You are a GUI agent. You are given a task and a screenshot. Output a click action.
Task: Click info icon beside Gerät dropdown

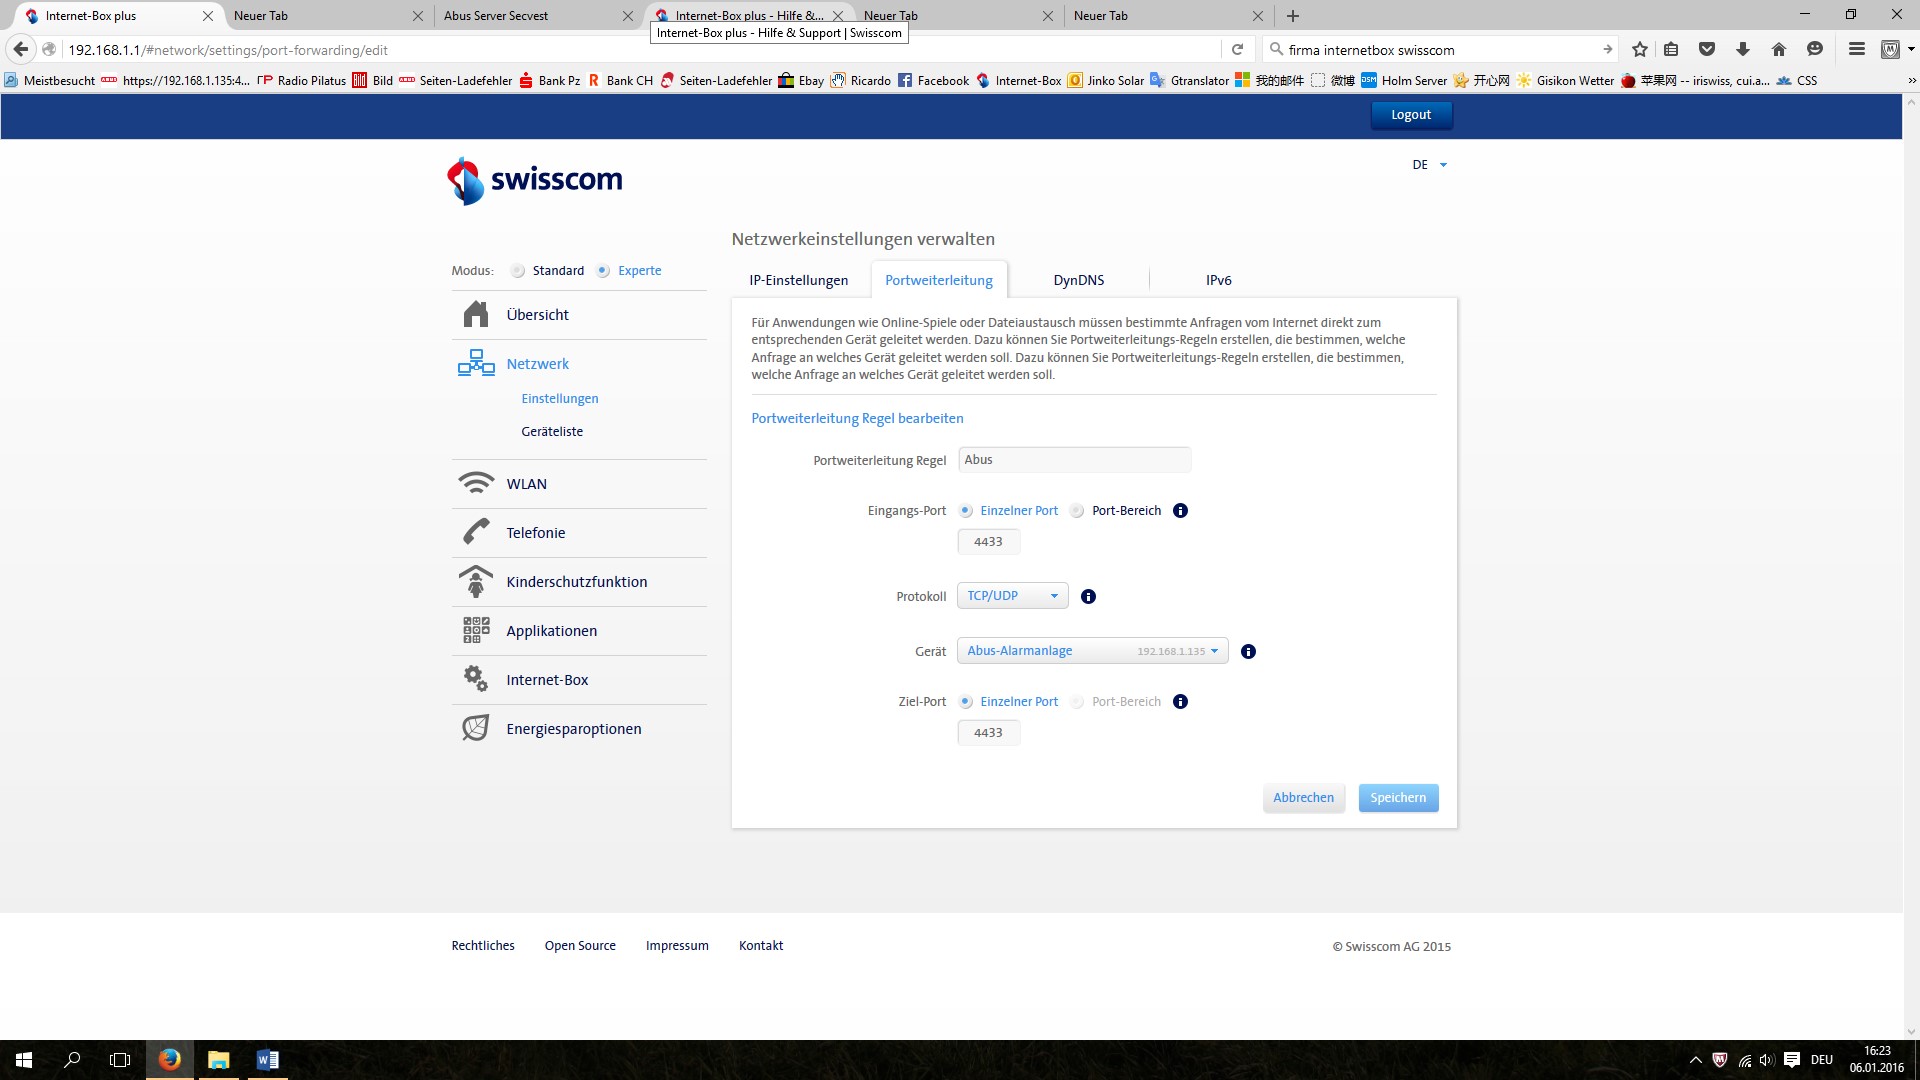click(1248, 651)
